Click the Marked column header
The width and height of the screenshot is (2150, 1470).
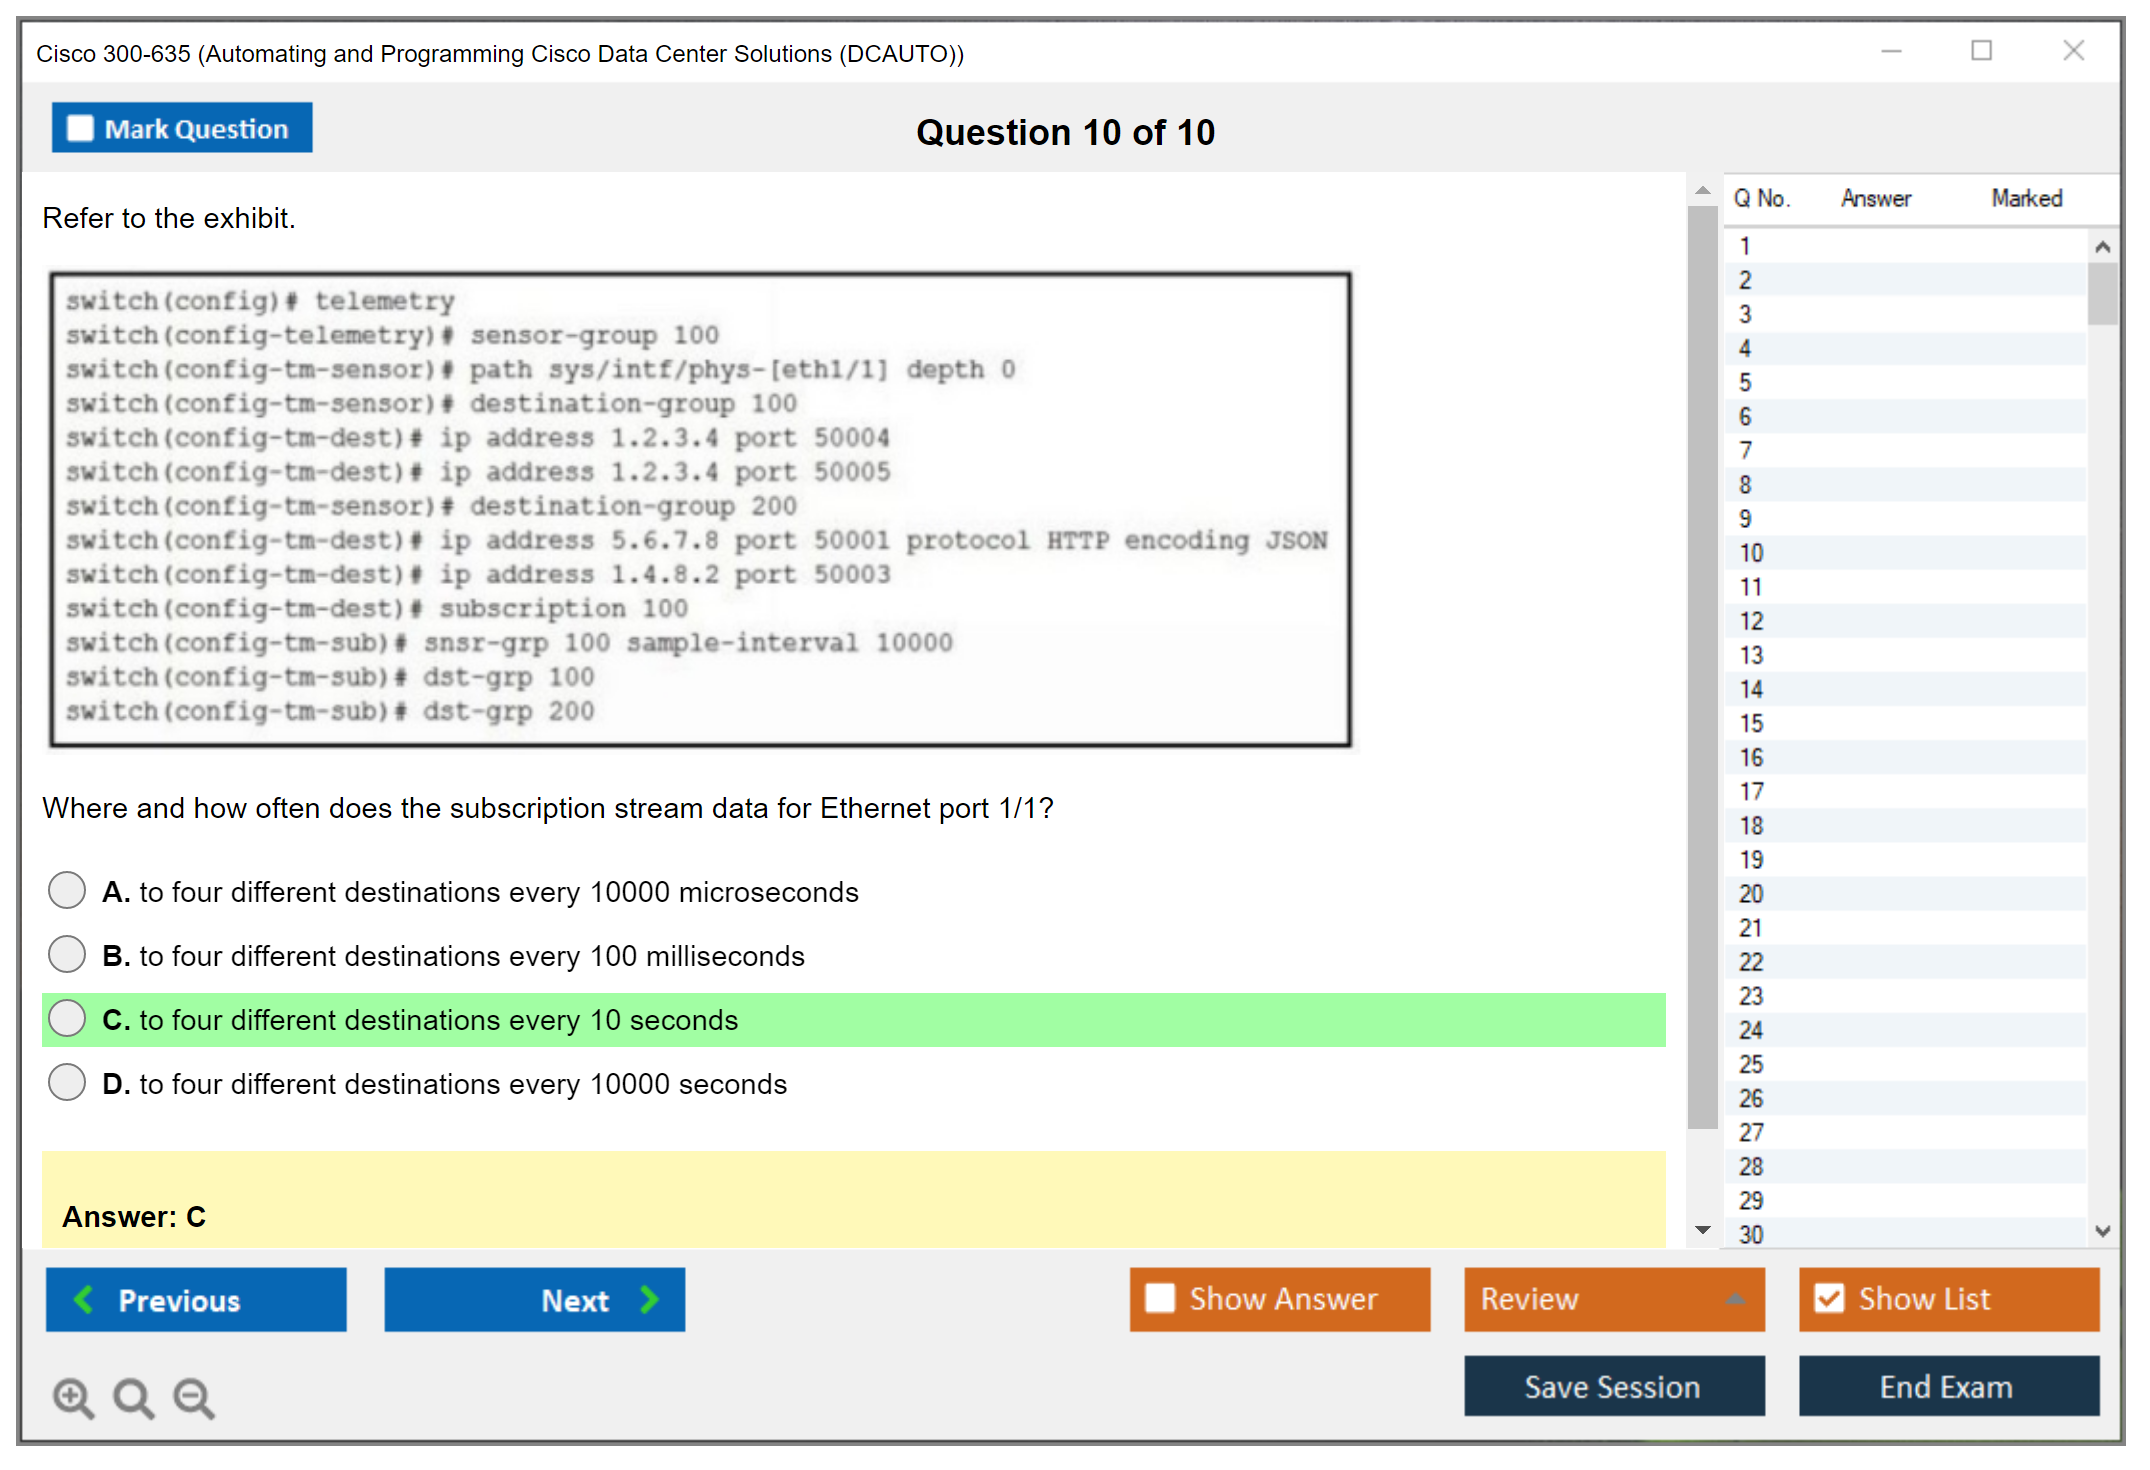[x=2026, y=198]
